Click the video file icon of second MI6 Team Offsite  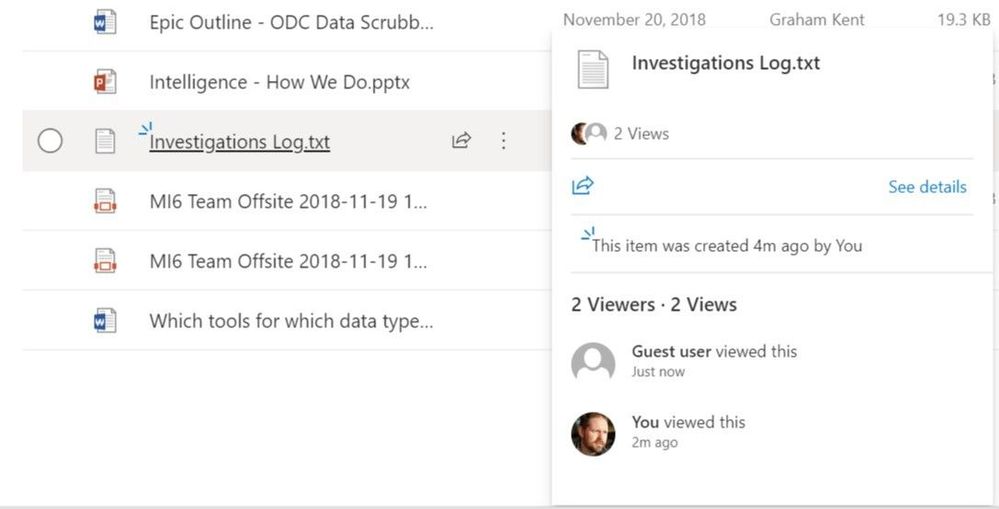(x=105, y=261)
